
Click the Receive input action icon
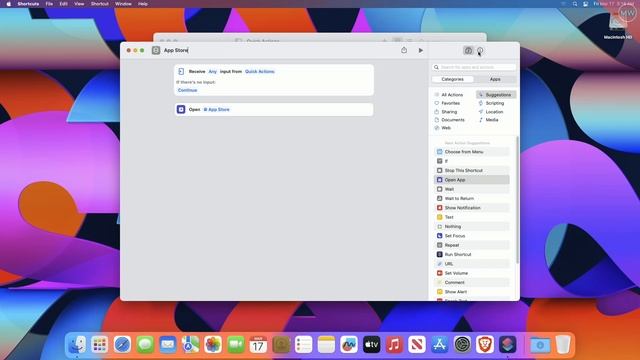(x=181, y=71)
